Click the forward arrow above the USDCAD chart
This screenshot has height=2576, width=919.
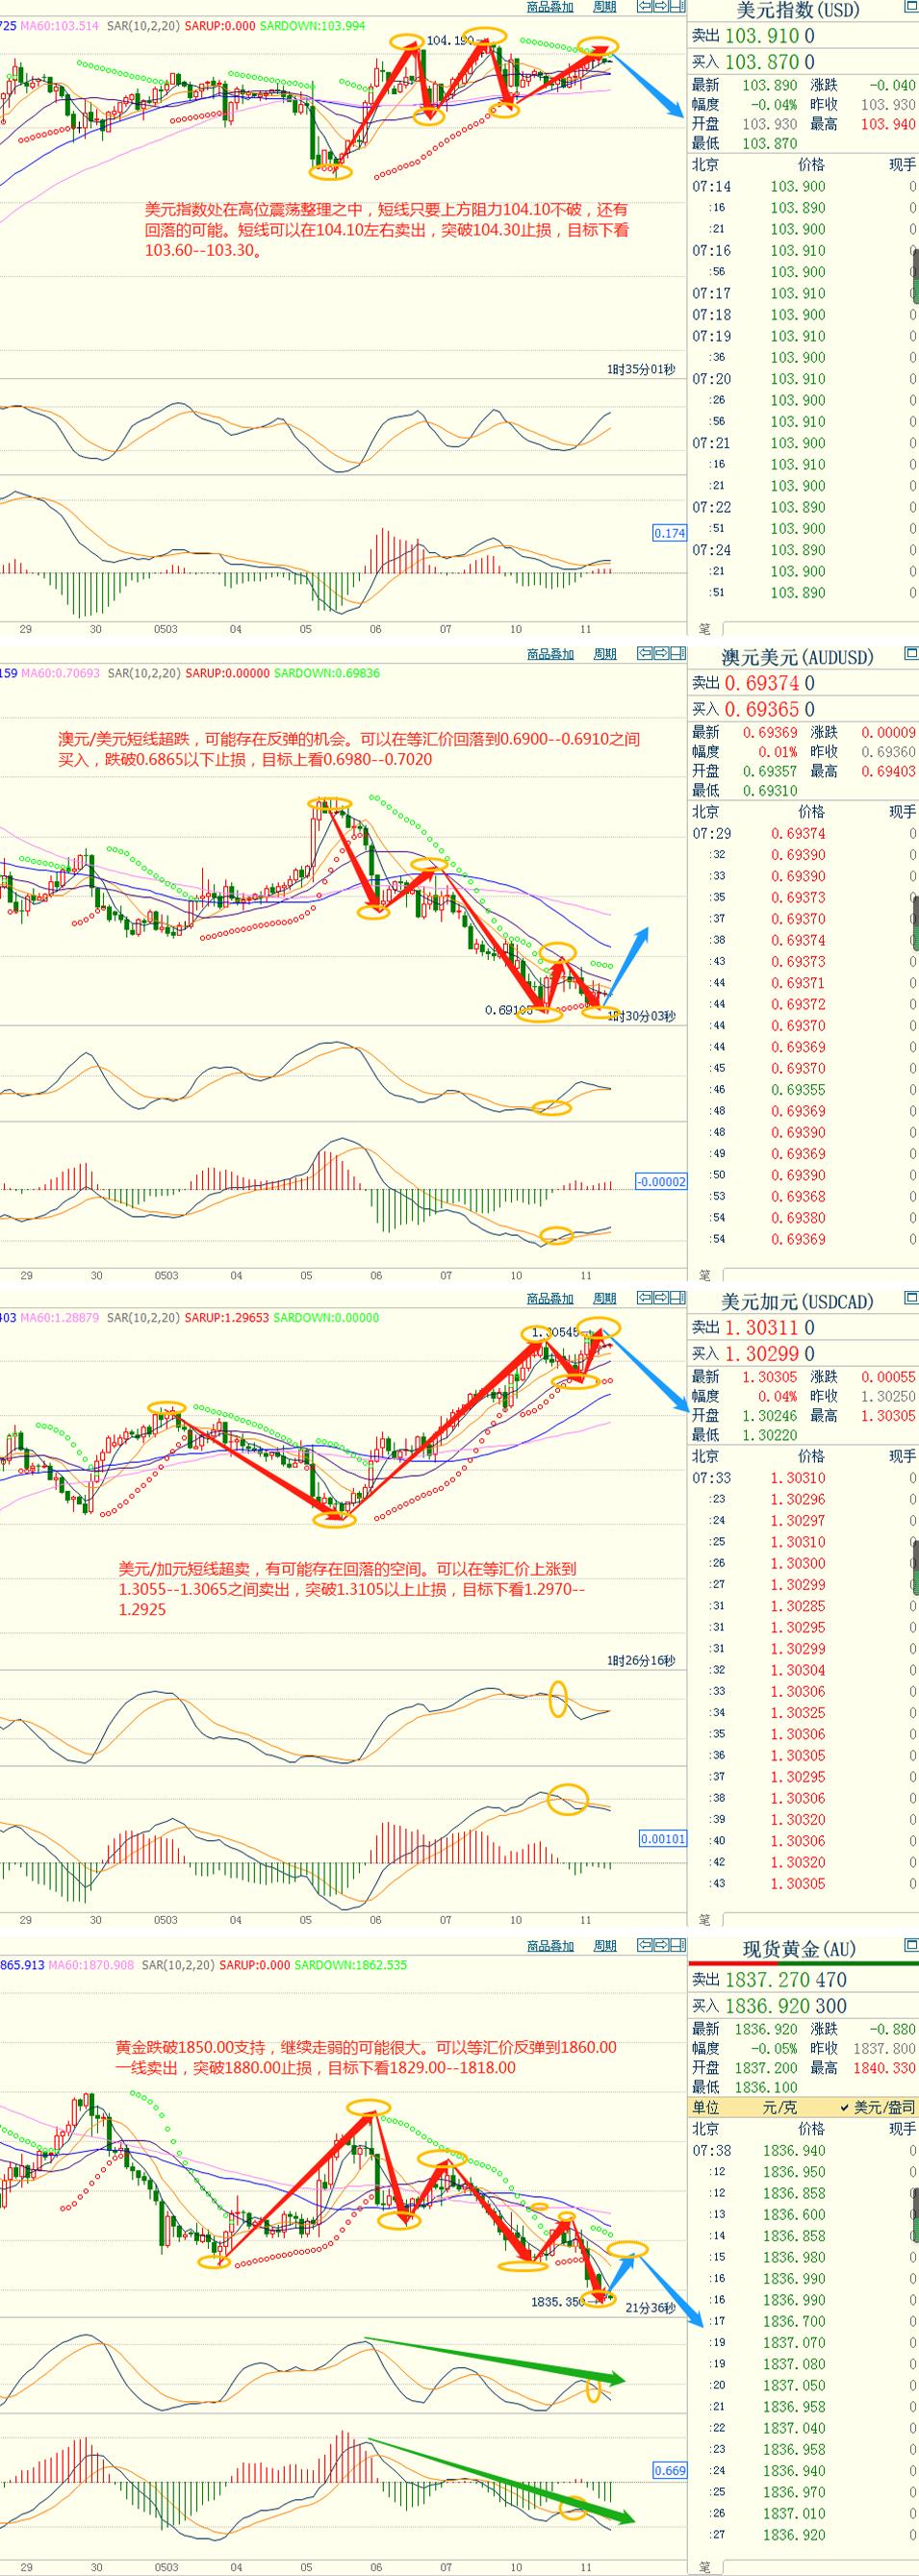(662, 1298)
